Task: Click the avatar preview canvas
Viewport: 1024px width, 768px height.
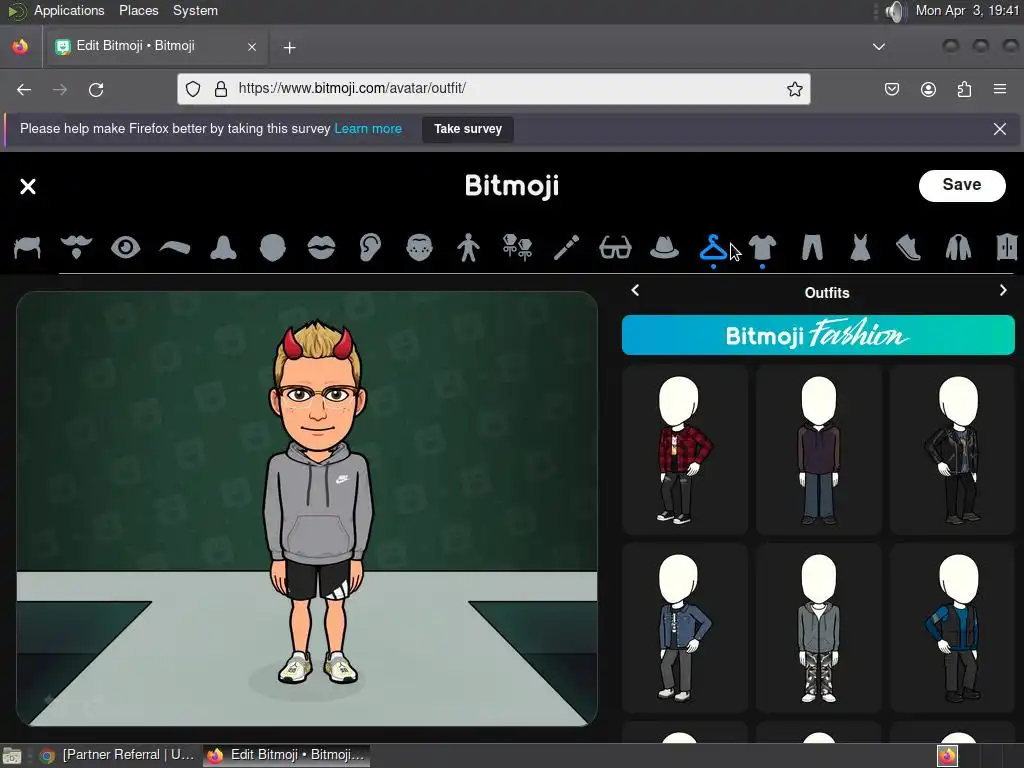Action: (x=307, y=509)
